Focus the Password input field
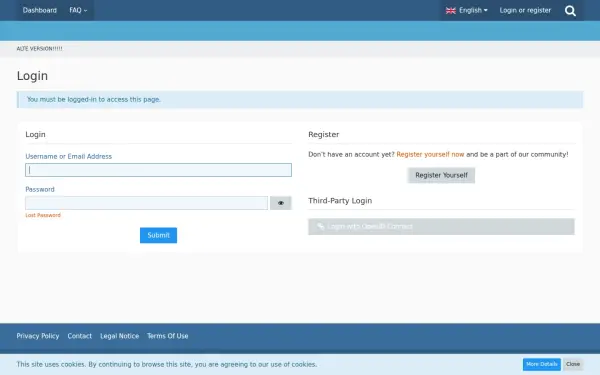 pos(147,203)
